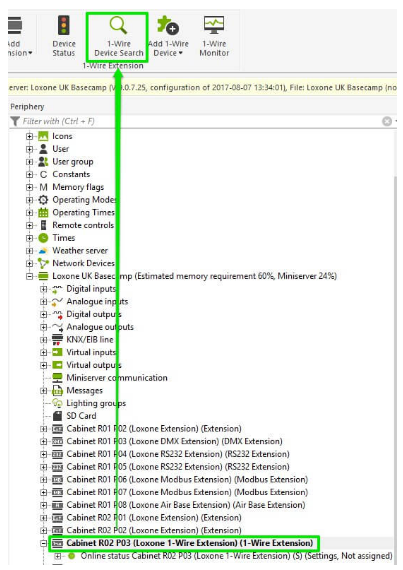Expand the User group node
The height and width of the screenshot is (570, 403).
[29, 162]
